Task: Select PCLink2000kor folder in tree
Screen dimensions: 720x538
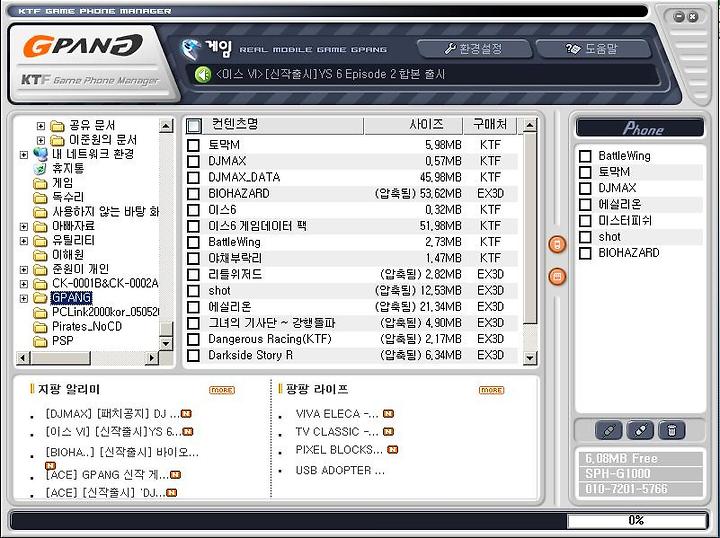Action: (105, 313)
